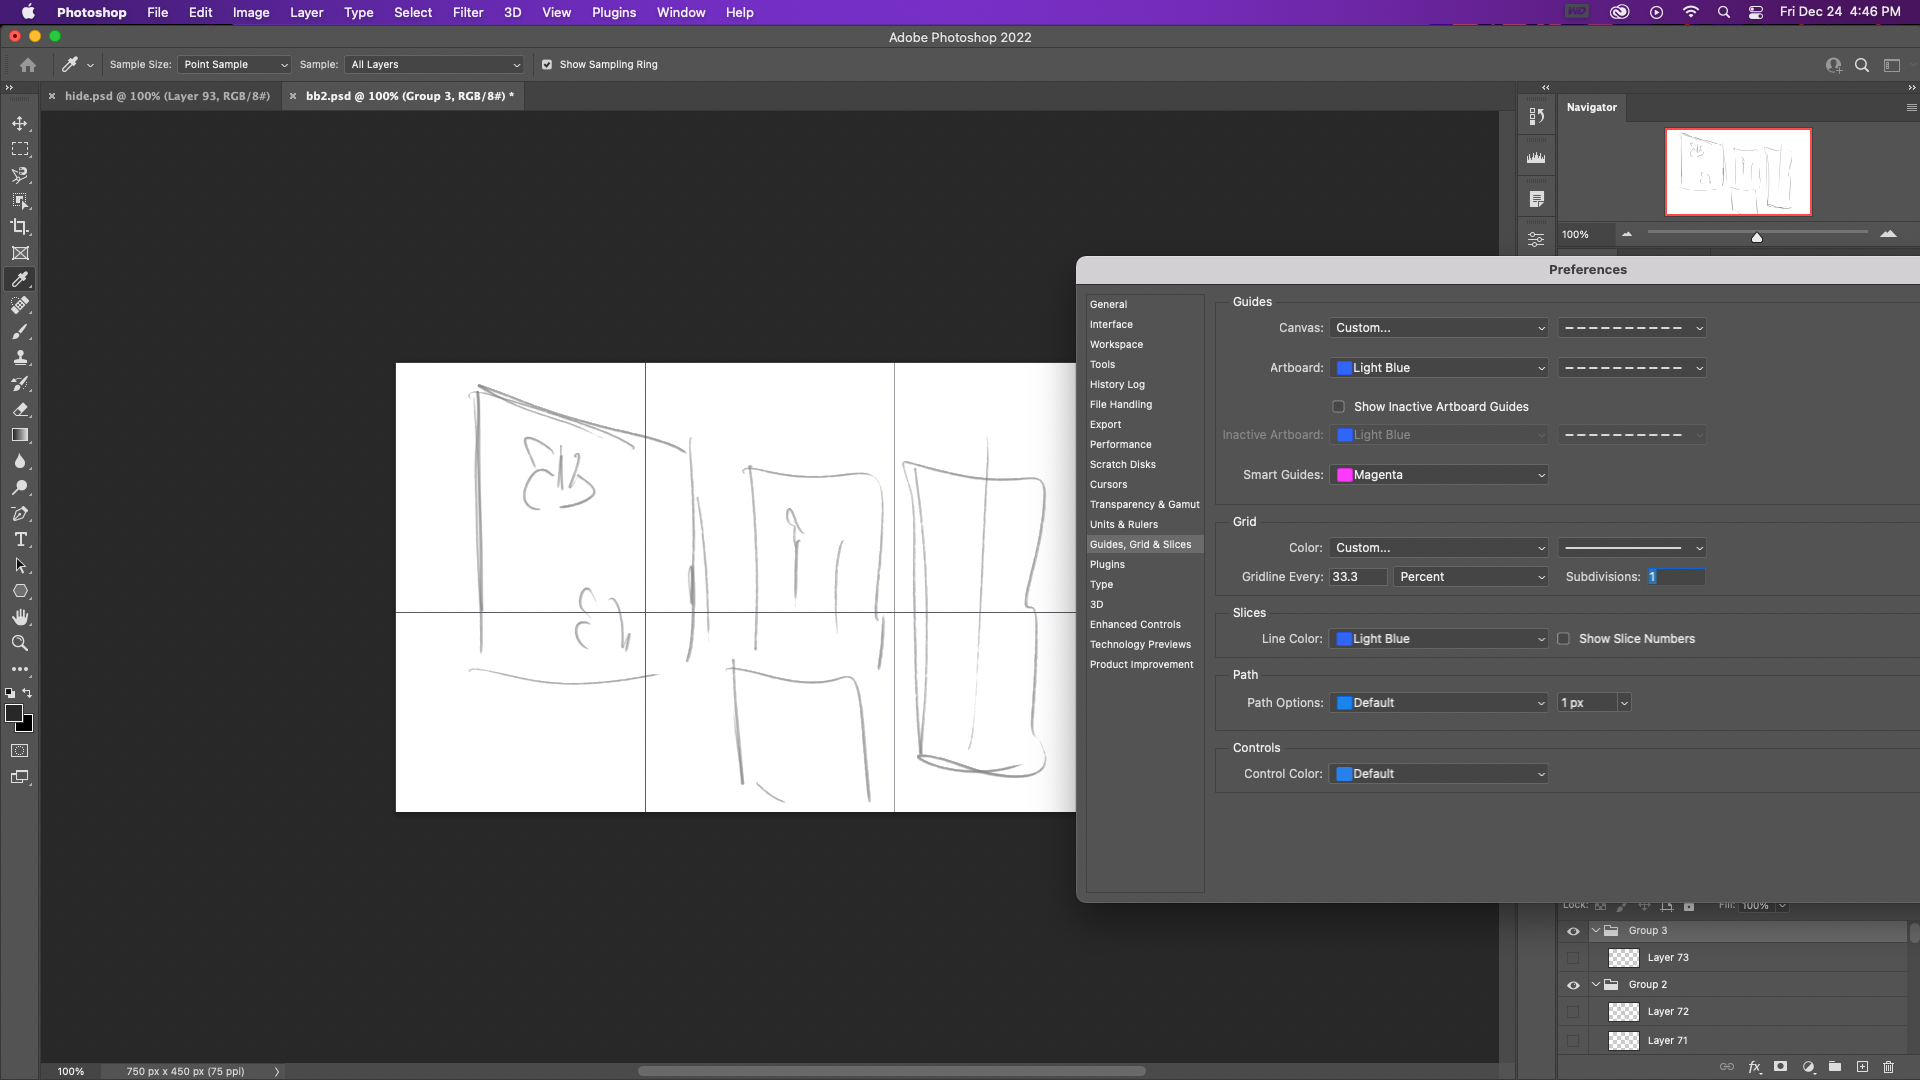
Task: Open the Gridline Every units dropdown
Action: pos(1470,576)
